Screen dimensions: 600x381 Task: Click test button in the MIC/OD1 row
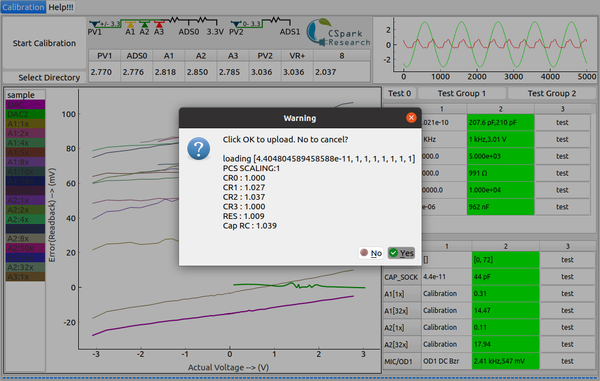pyautogui.click(x=567, y=361)
